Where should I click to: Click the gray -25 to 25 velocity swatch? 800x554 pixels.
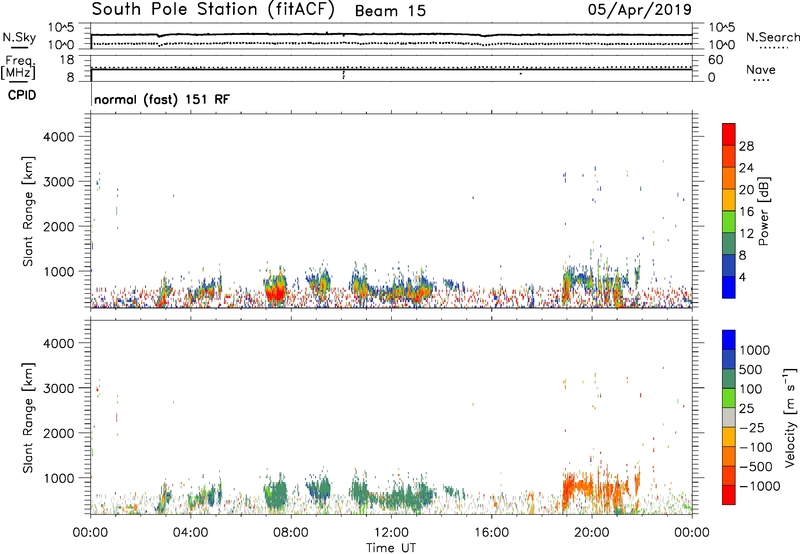click(x=729, y=417)
